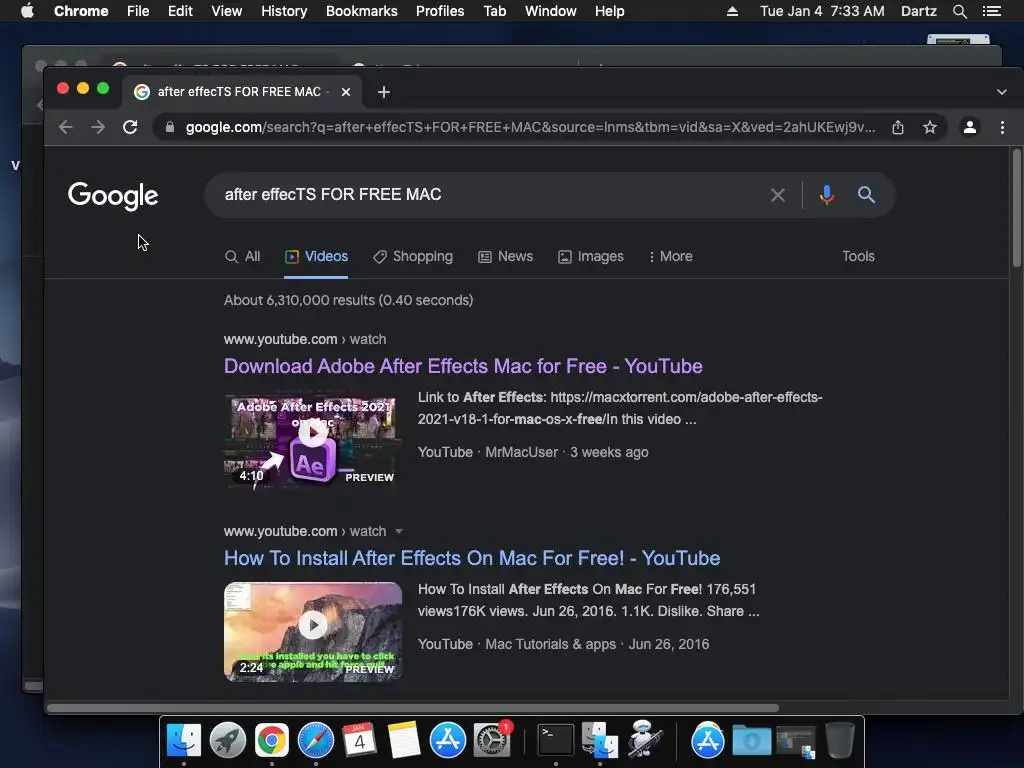The height and width of the screenshot is (768, 1024).
Task: Click 'Mac Tutorials & apps' channel text
Action: (x=551, y=644)
